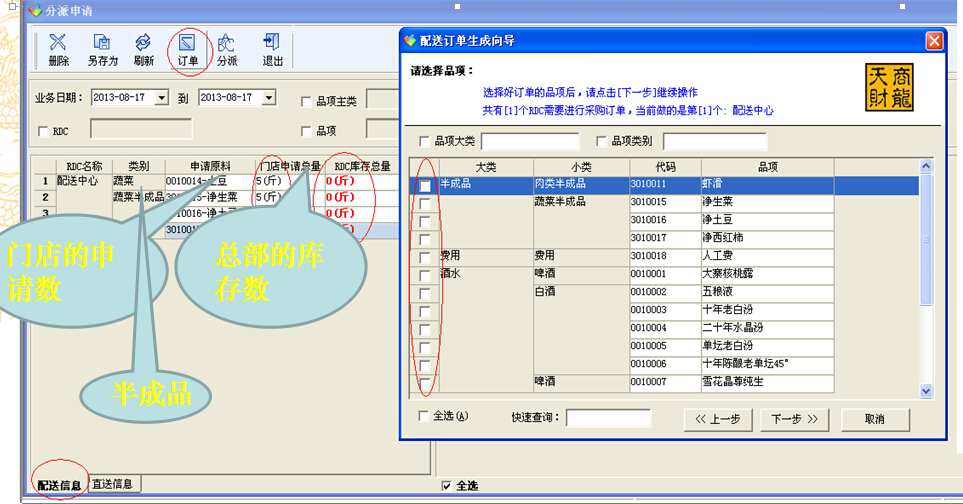The image size is (963, 504).
Task: Click the 另存为 (Save As) toolbar icon
Action: point(101,48)
